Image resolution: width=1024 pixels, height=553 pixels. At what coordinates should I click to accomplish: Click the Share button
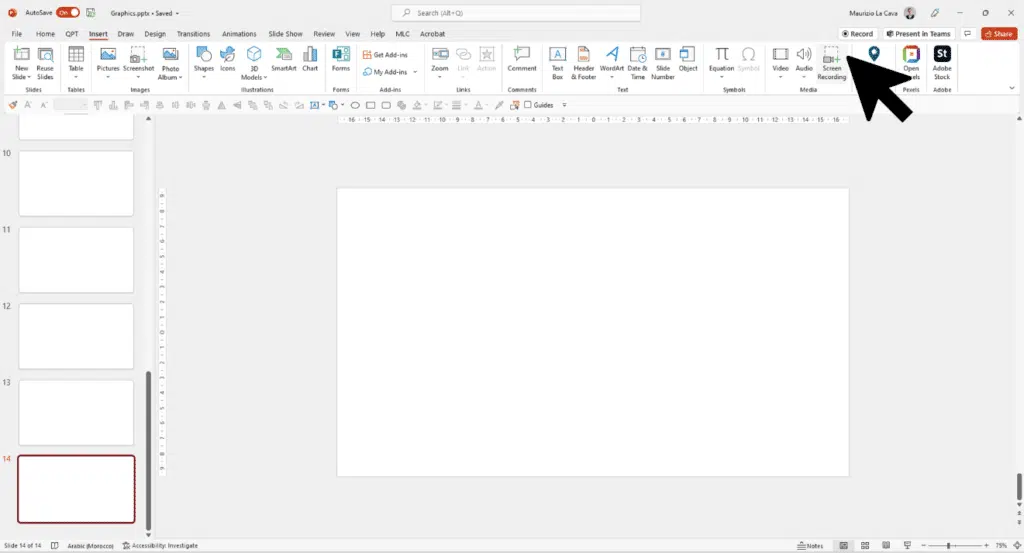998,34
